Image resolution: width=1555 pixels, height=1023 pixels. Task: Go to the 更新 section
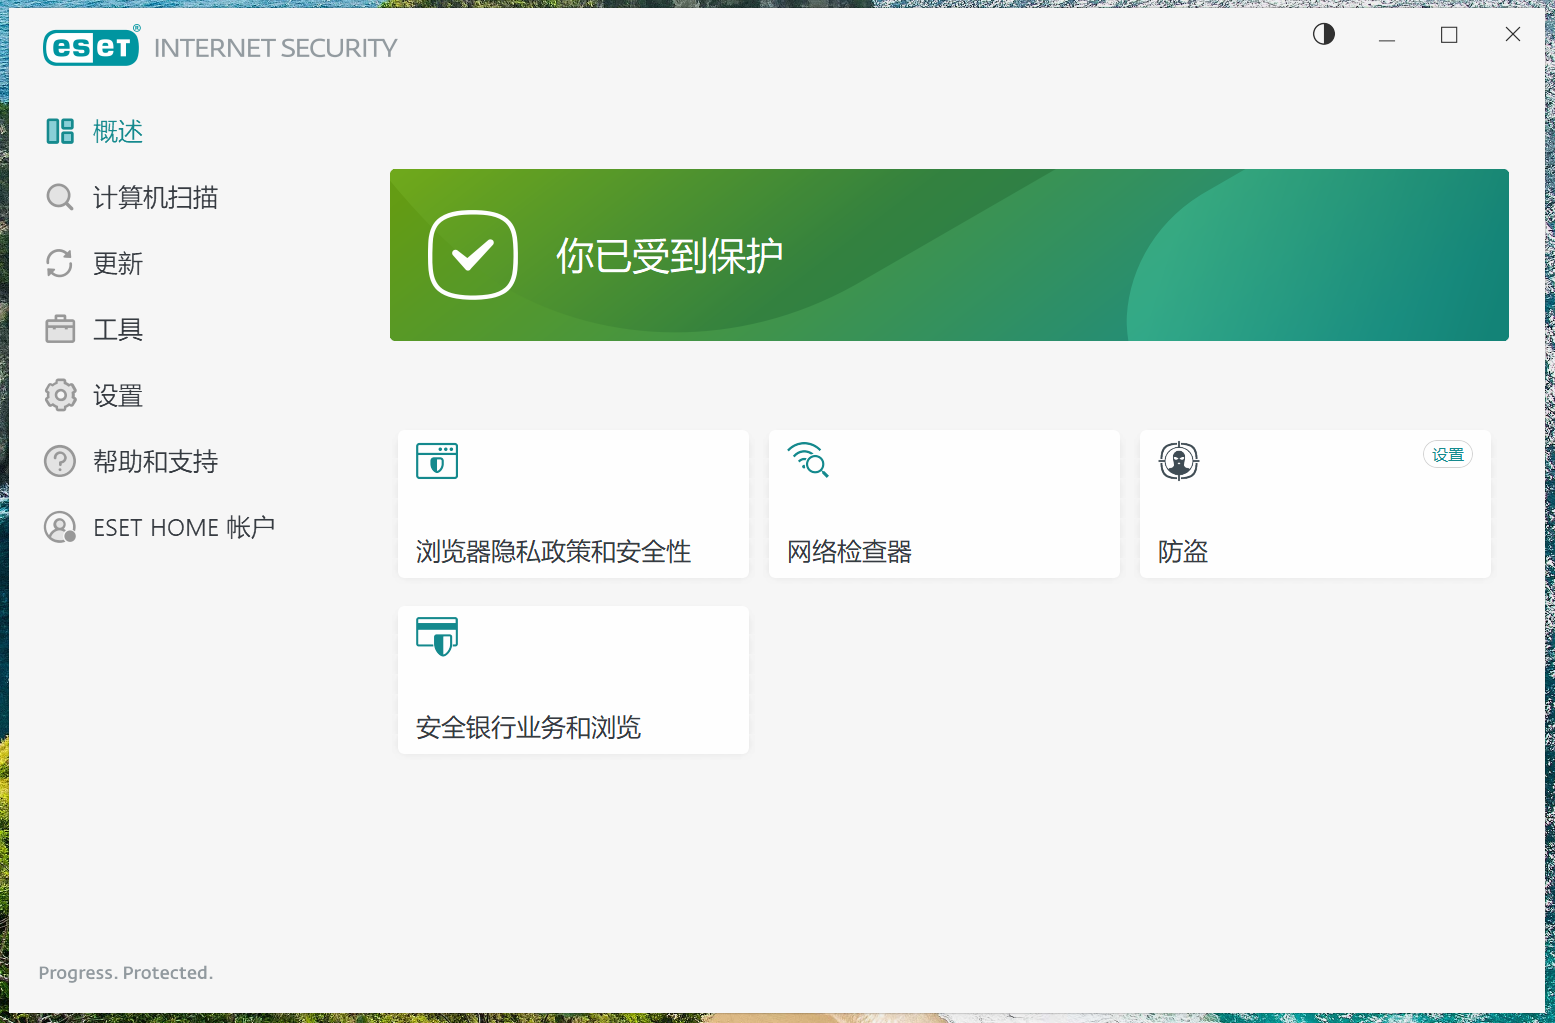click(118, 263)
